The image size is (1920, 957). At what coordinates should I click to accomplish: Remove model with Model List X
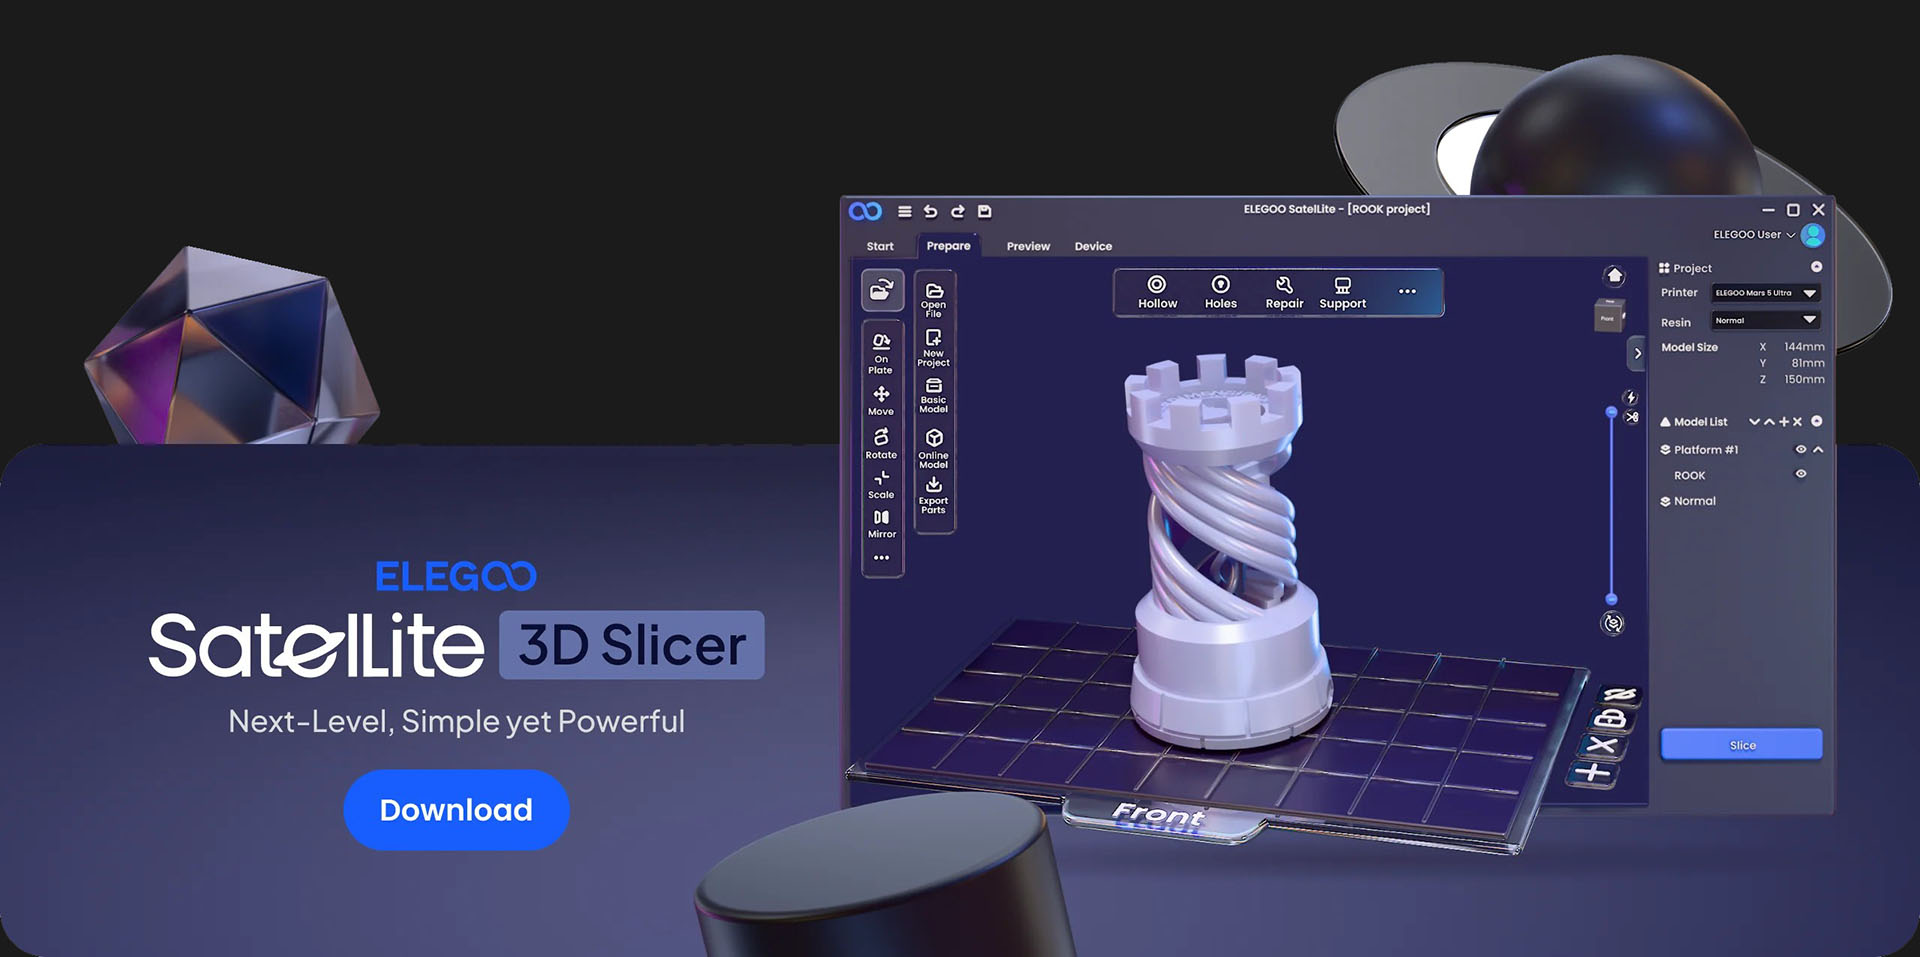pos(1797,422)
